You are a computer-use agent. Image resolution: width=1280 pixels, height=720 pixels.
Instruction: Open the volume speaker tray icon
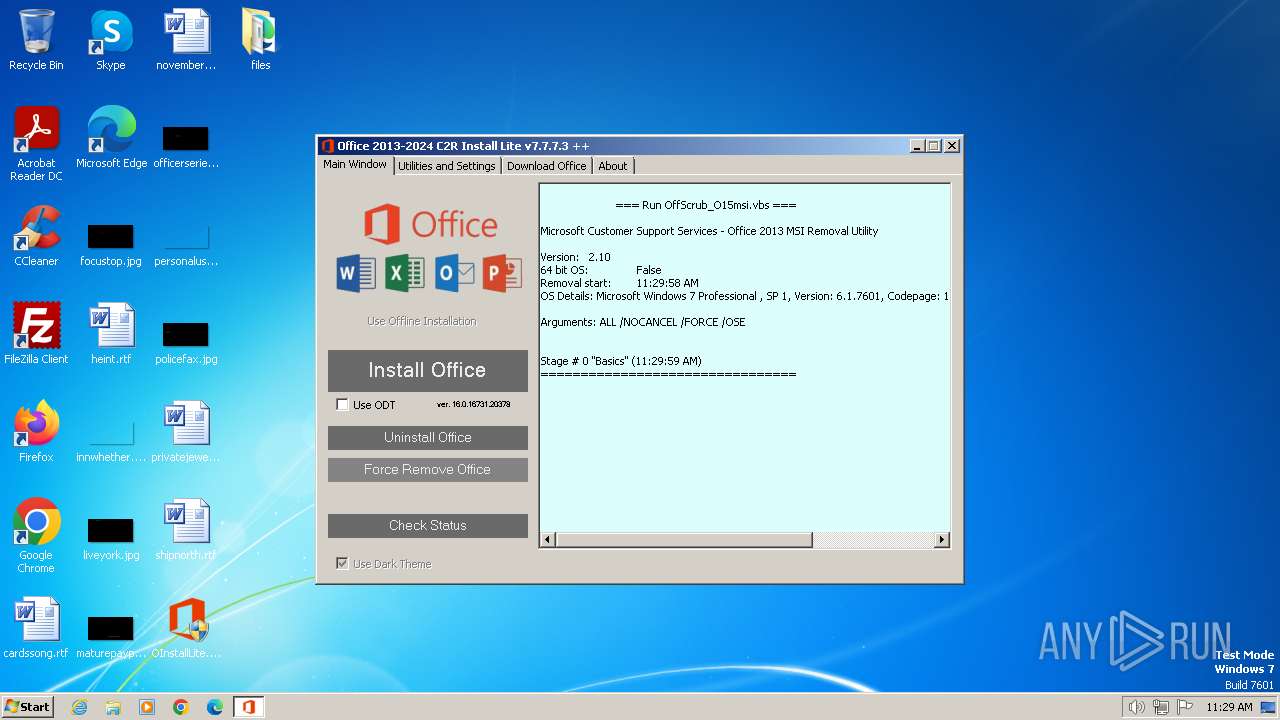click(1136, 707)
